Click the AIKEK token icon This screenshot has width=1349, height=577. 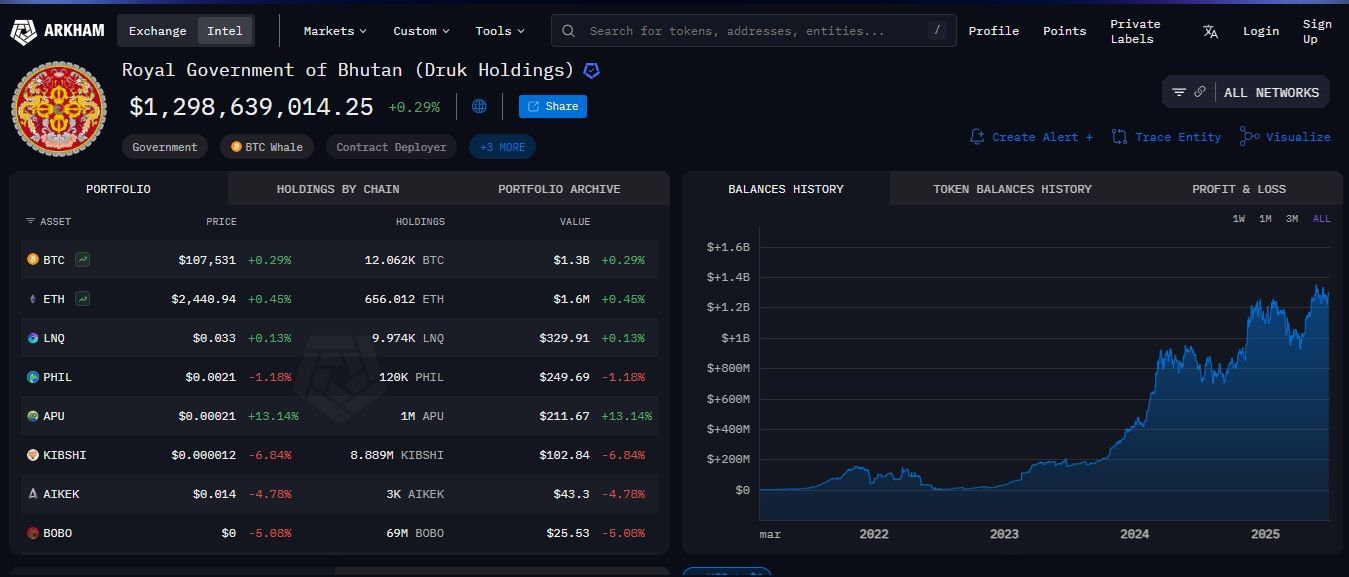click(33, 494)
